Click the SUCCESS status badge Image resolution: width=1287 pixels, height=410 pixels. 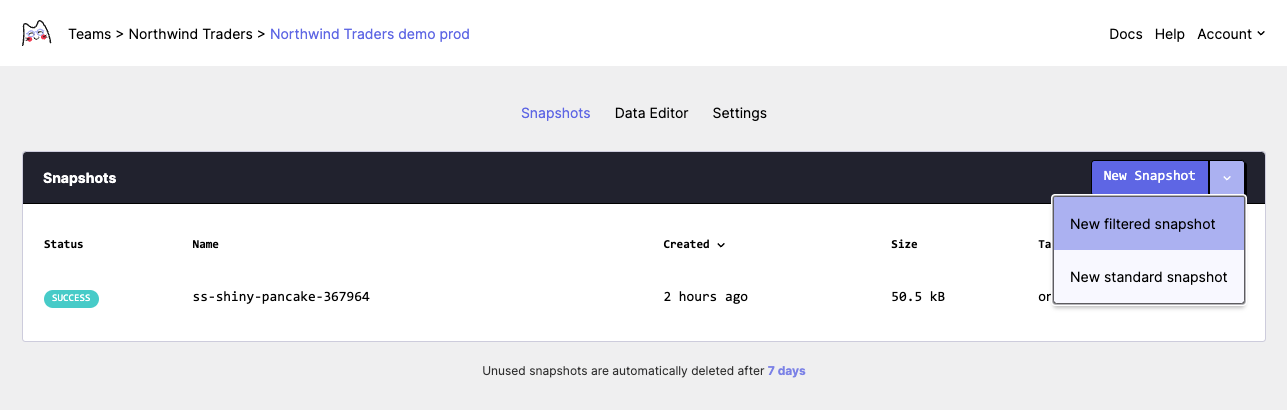tap(71, 298)
